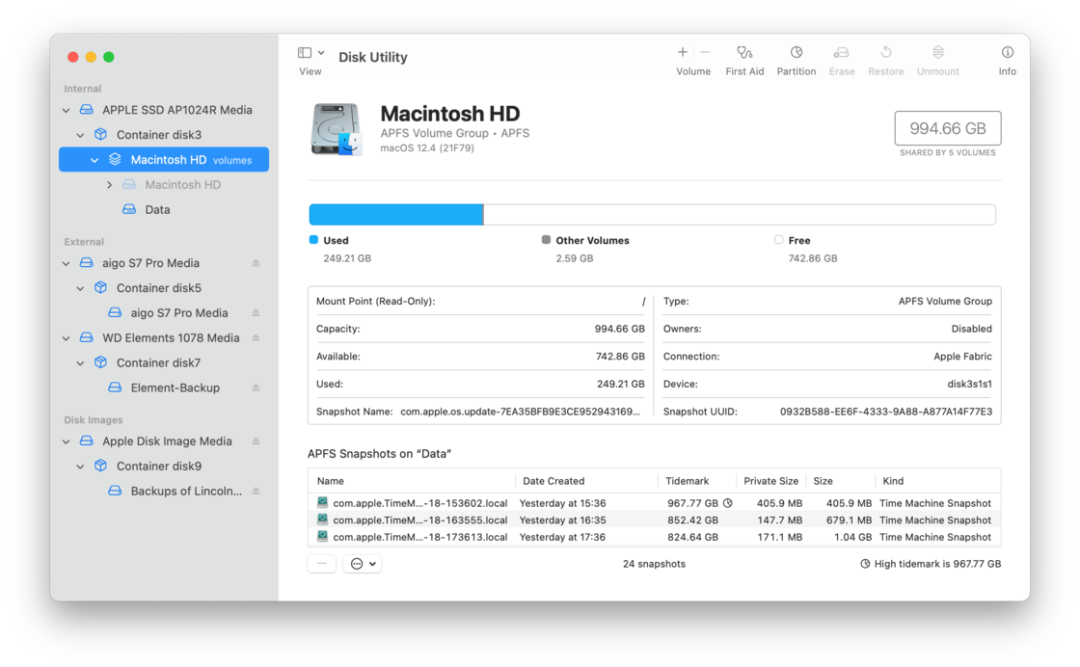Collapse the Container disk3 tree node
The image size is (1080, 667).
click(x=81, y=135)
